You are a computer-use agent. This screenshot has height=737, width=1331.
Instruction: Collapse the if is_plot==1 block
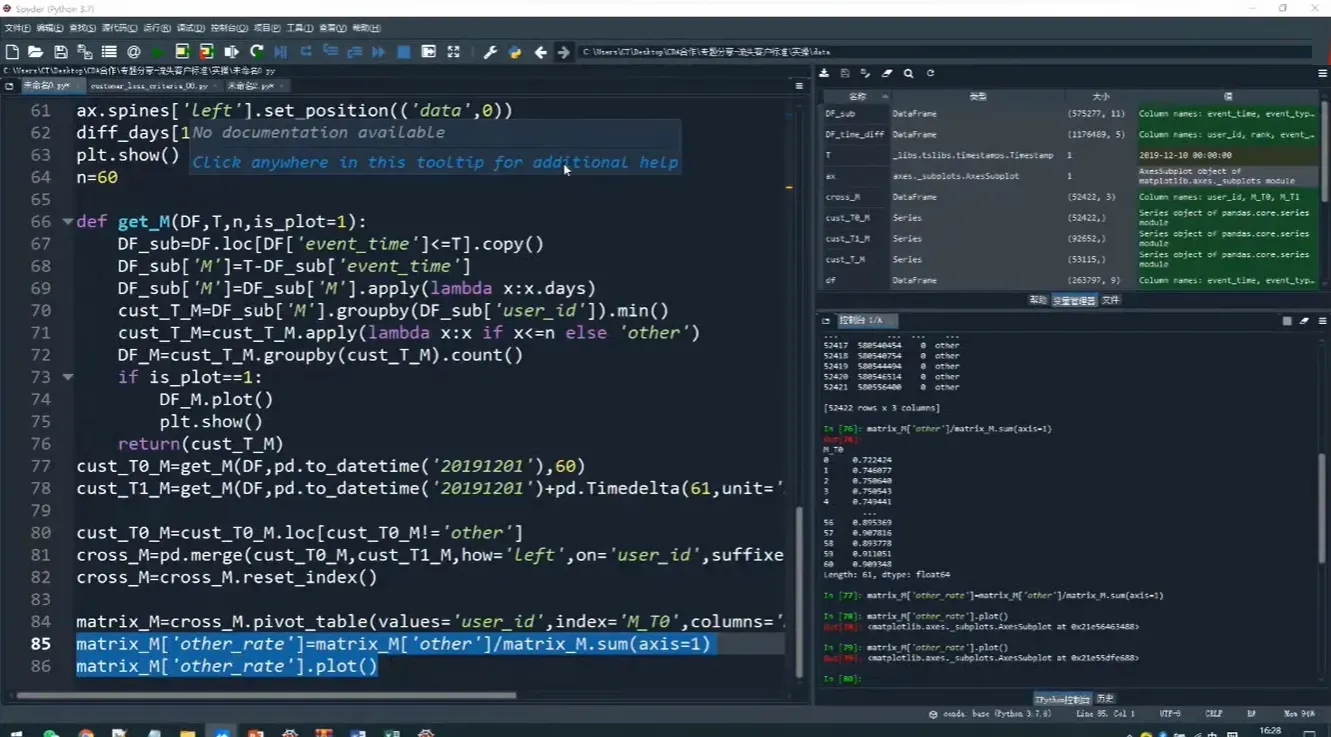pos(67,377)
